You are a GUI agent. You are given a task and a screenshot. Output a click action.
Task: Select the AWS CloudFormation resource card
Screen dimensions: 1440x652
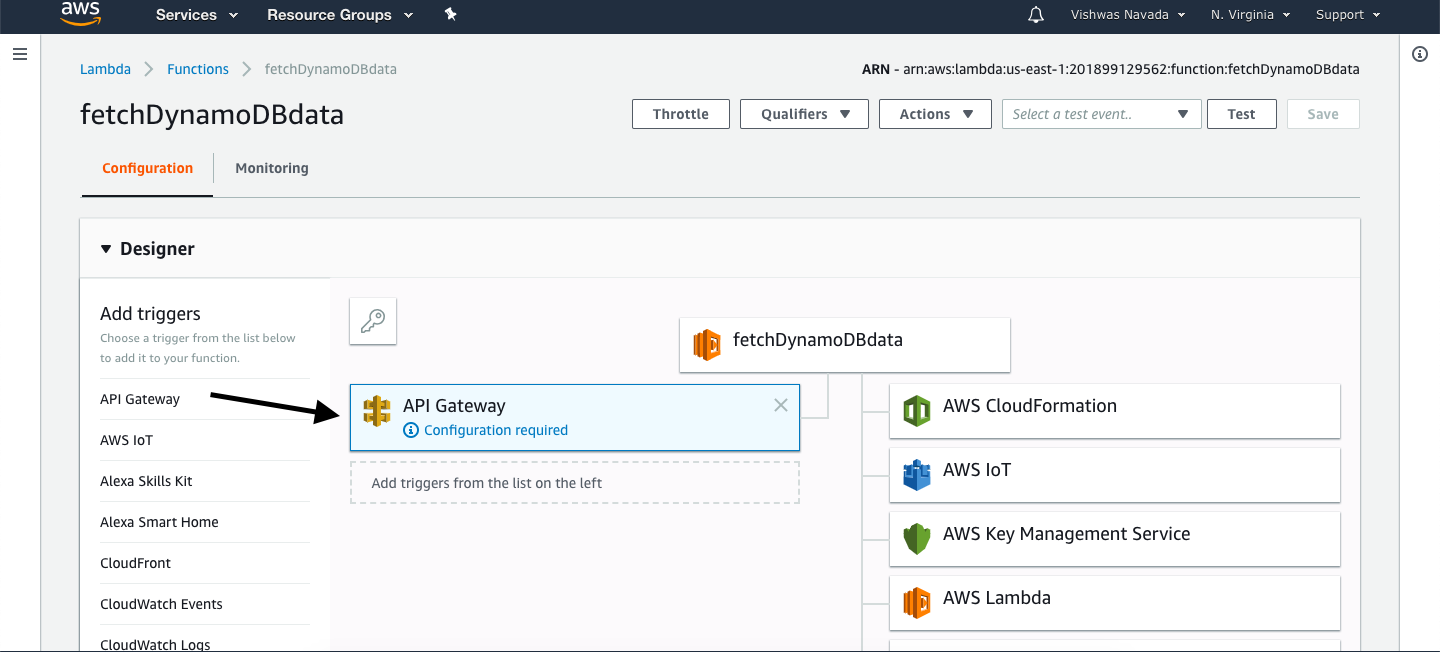(1115, 410)
